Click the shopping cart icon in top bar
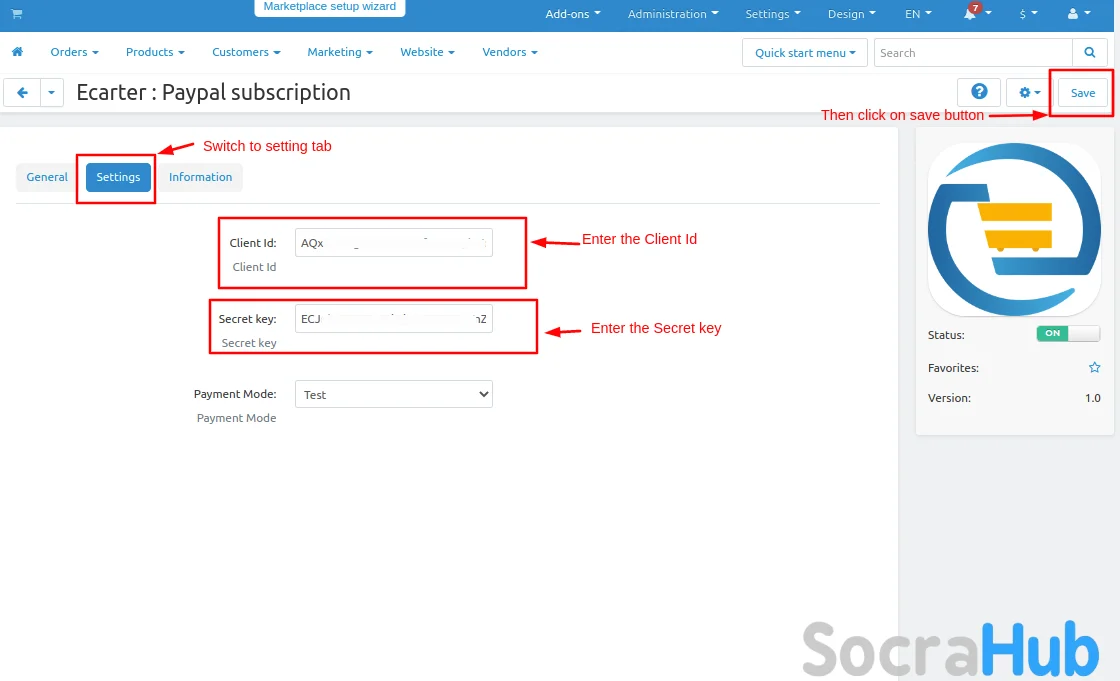This screenshot has width=1120, height=681. click(17, 14)
